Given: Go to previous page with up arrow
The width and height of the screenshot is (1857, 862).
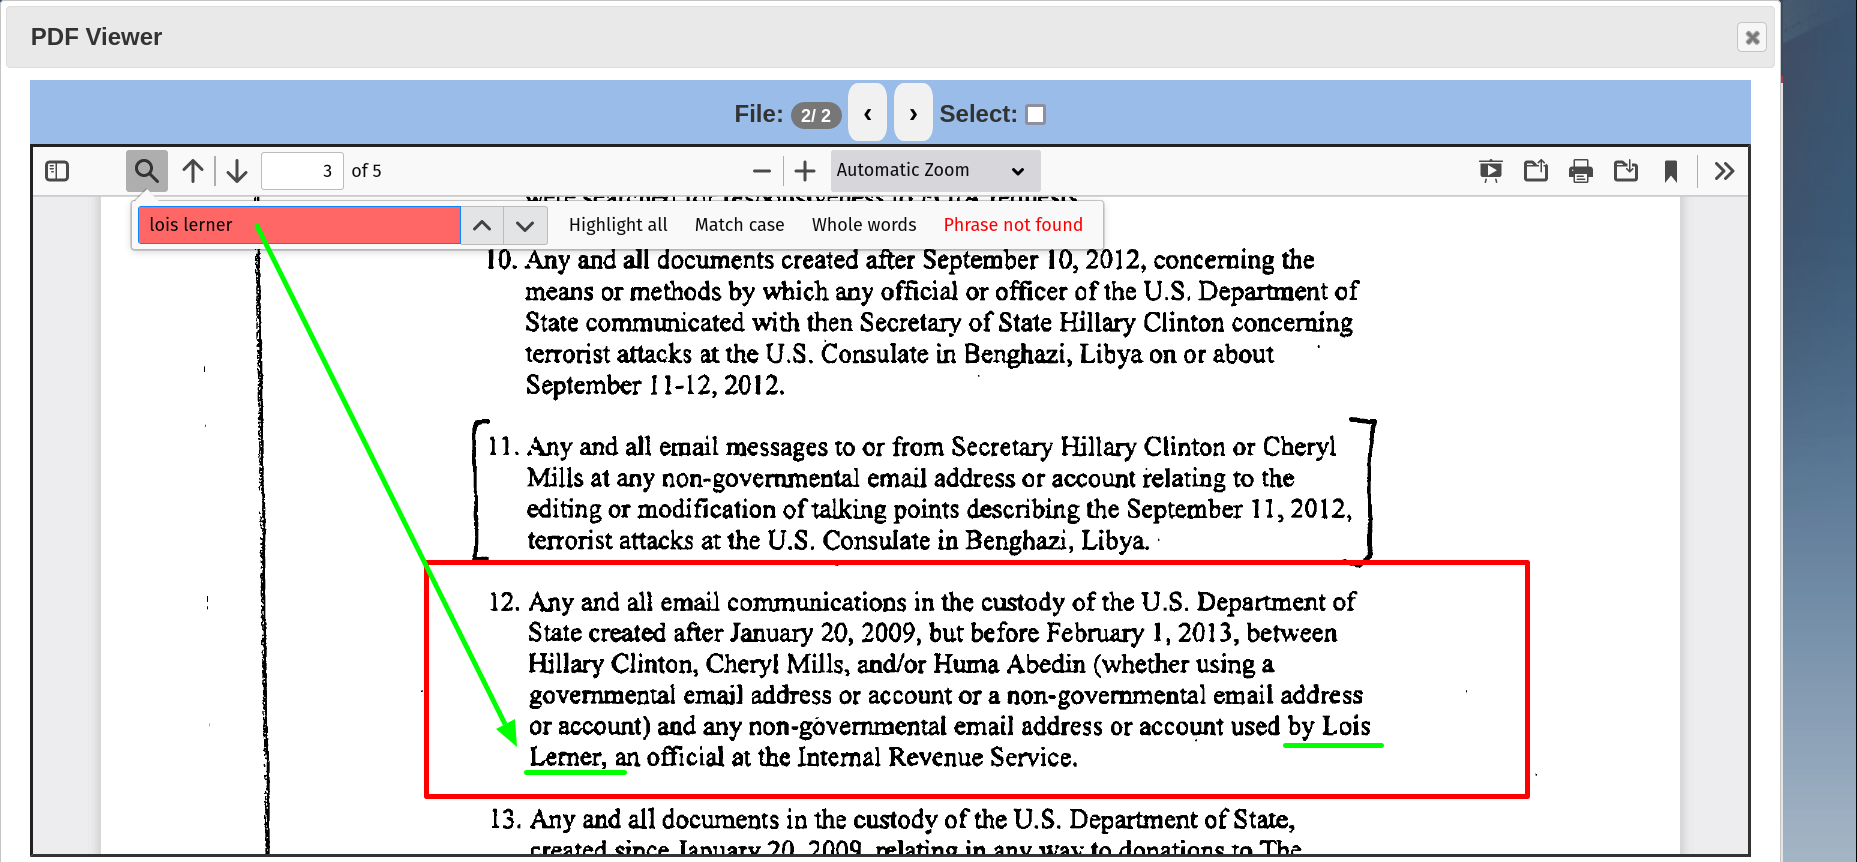Looking at the screenshot, I should (193, 171).
